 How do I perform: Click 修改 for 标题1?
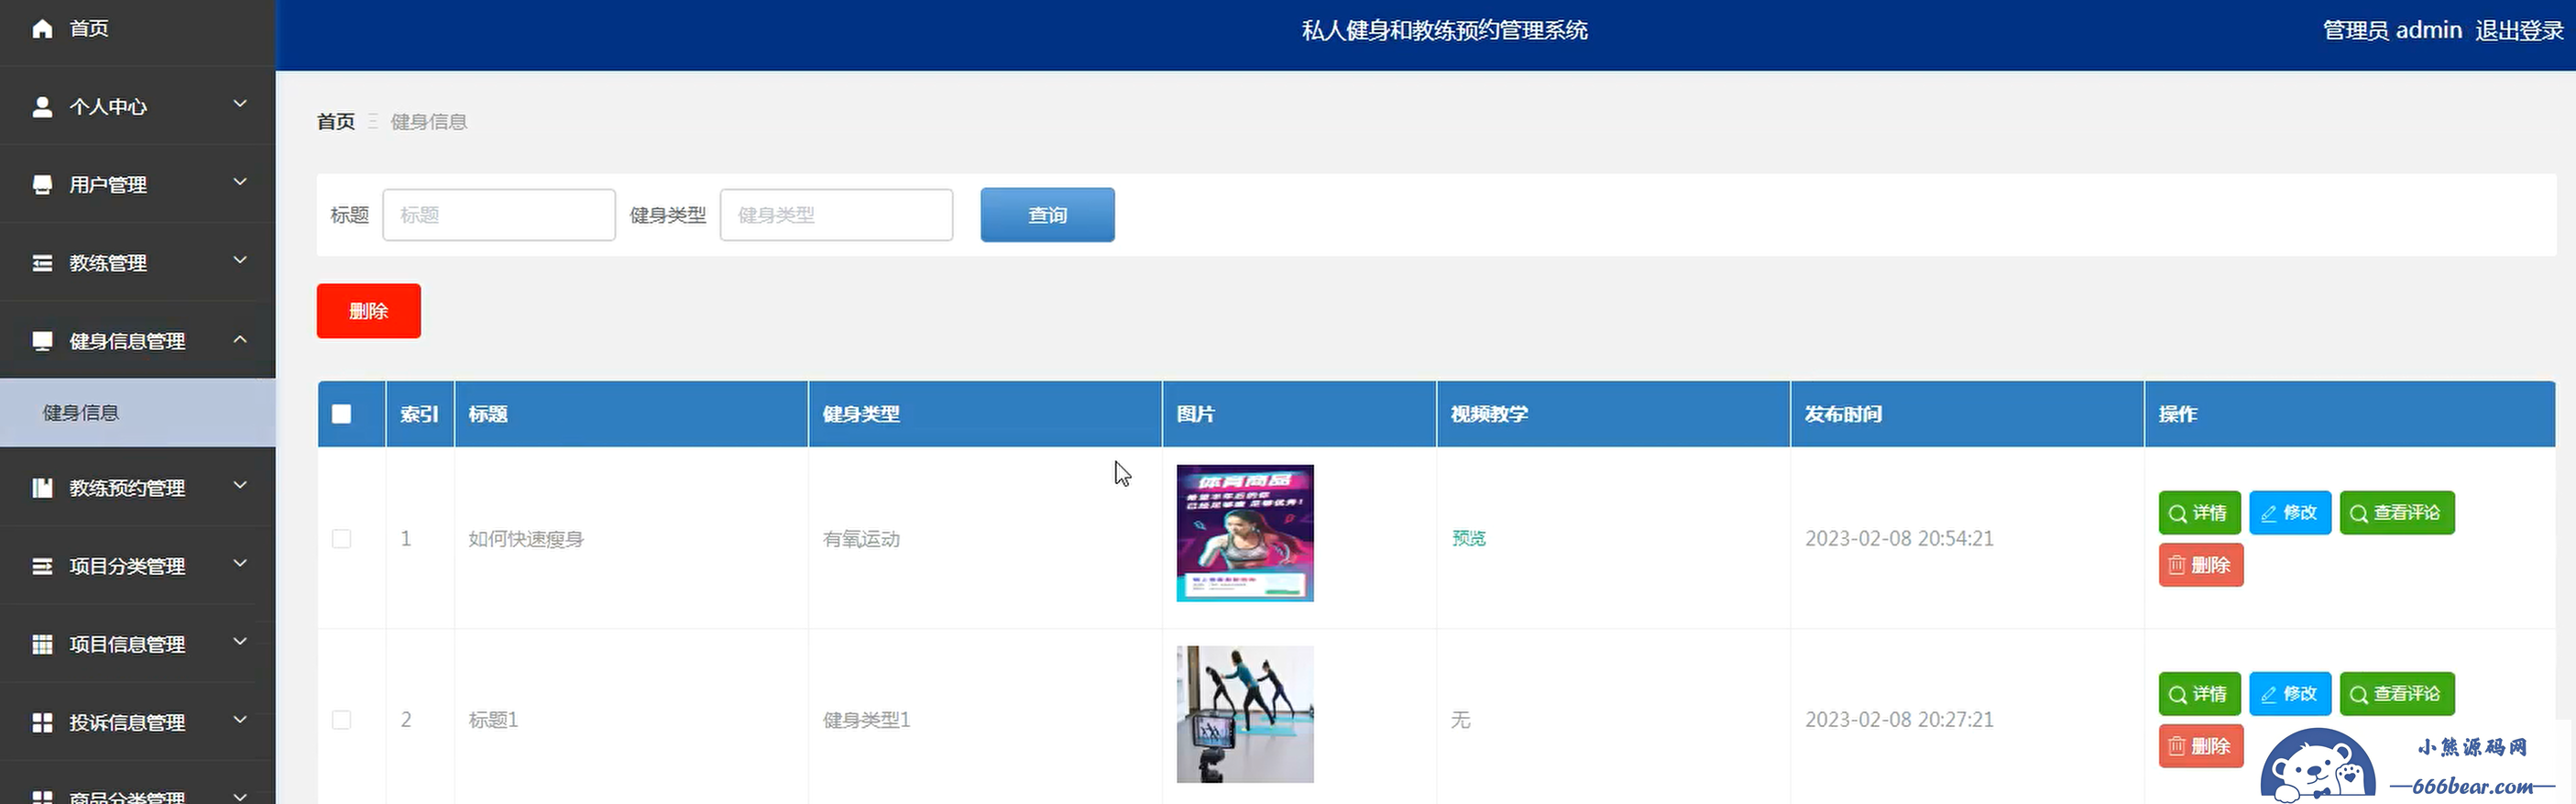coord(2290,694)
